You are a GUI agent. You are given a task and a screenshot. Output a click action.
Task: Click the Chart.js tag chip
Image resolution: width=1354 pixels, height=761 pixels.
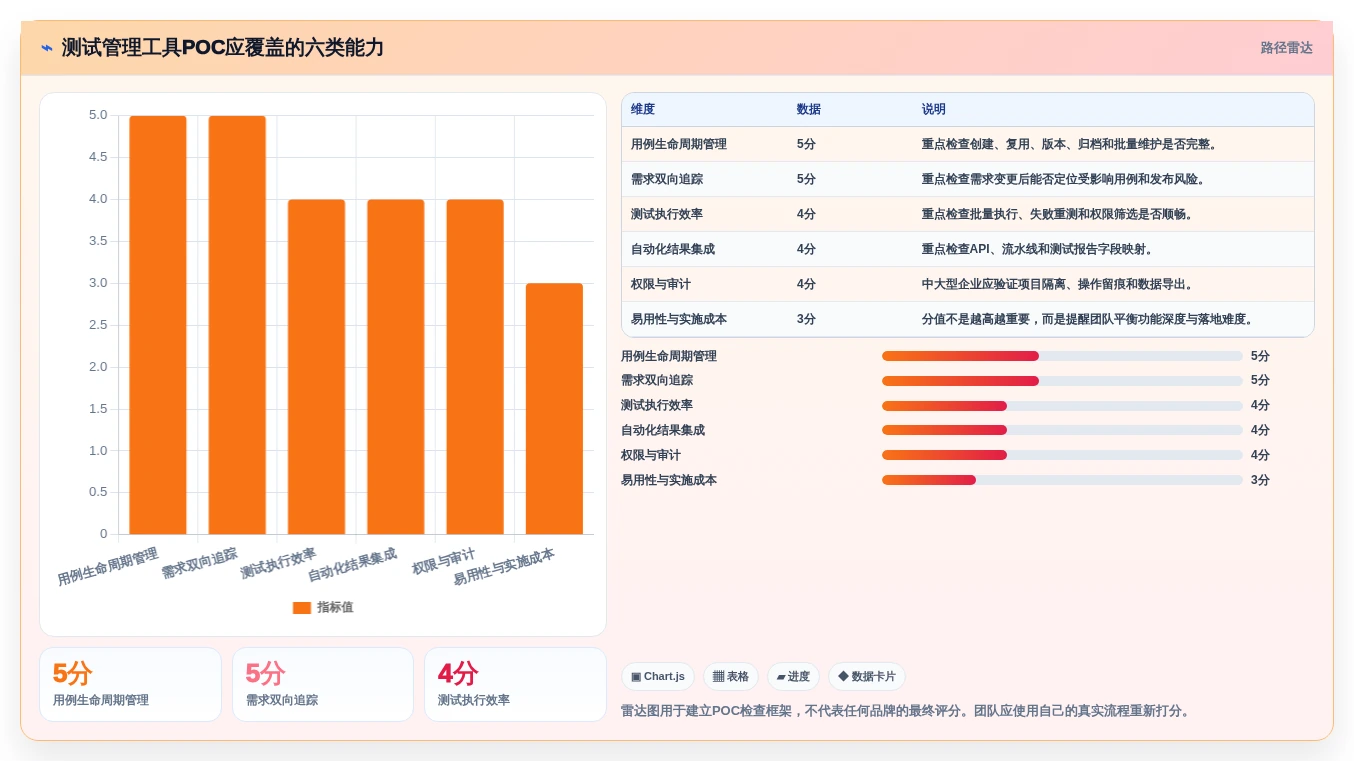658,677
